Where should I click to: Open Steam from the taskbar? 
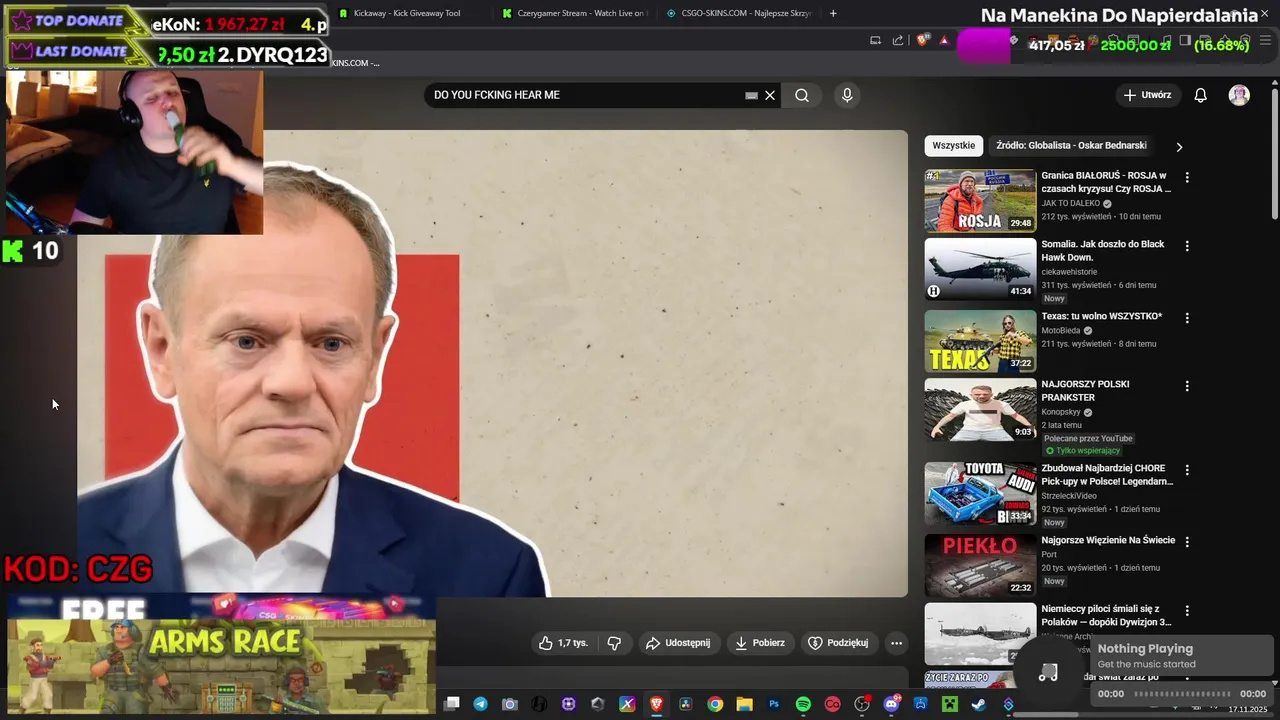(x=979, y=704)
